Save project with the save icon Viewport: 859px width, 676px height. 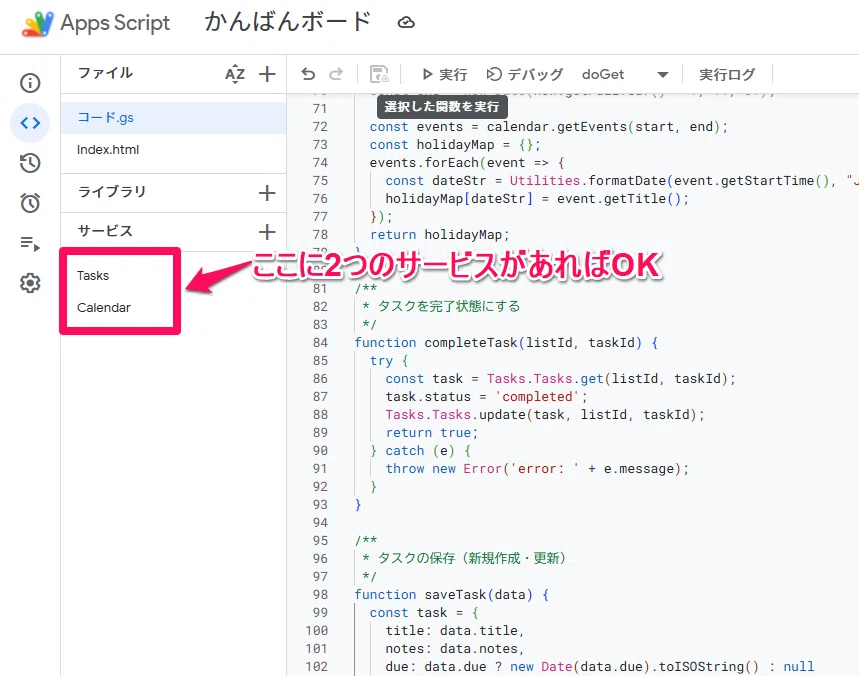point(379,74)
